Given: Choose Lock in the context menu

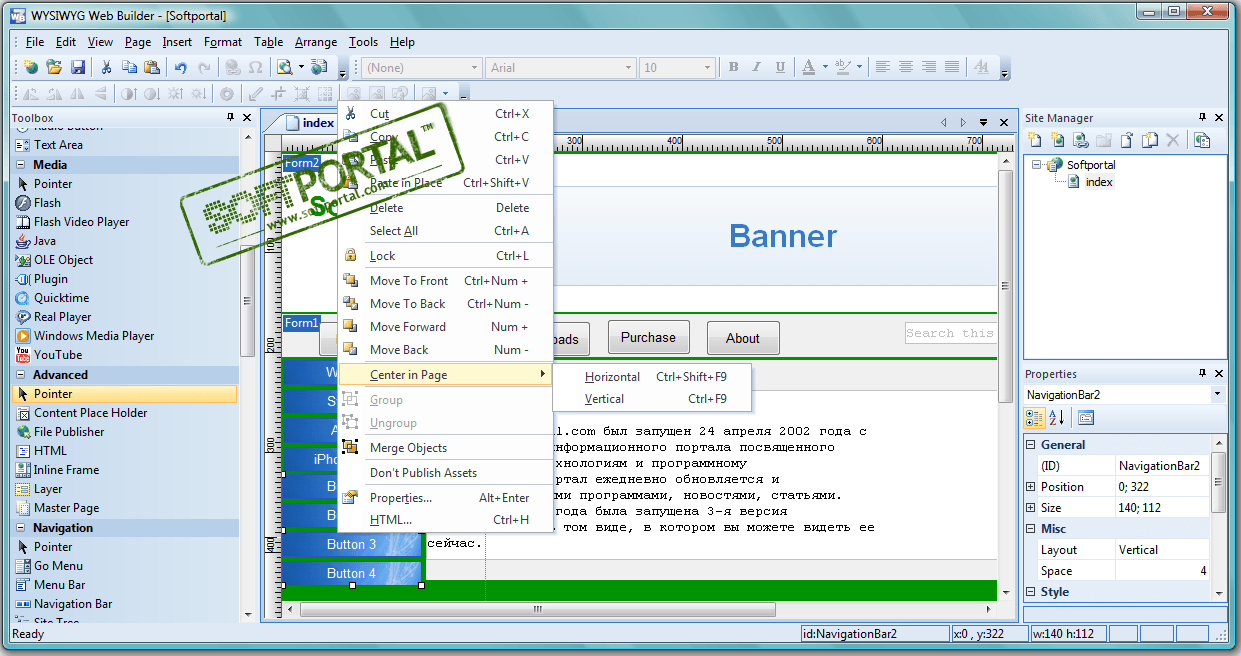Looking at the screenshot, I should (x=445, y=256).
